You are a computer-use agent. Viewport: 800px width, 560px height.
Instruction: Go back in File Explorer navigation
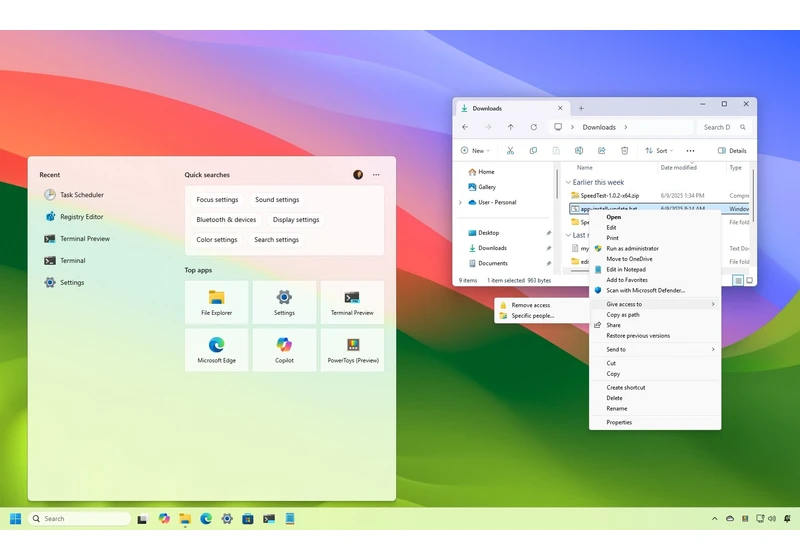[x=465, y=127]
